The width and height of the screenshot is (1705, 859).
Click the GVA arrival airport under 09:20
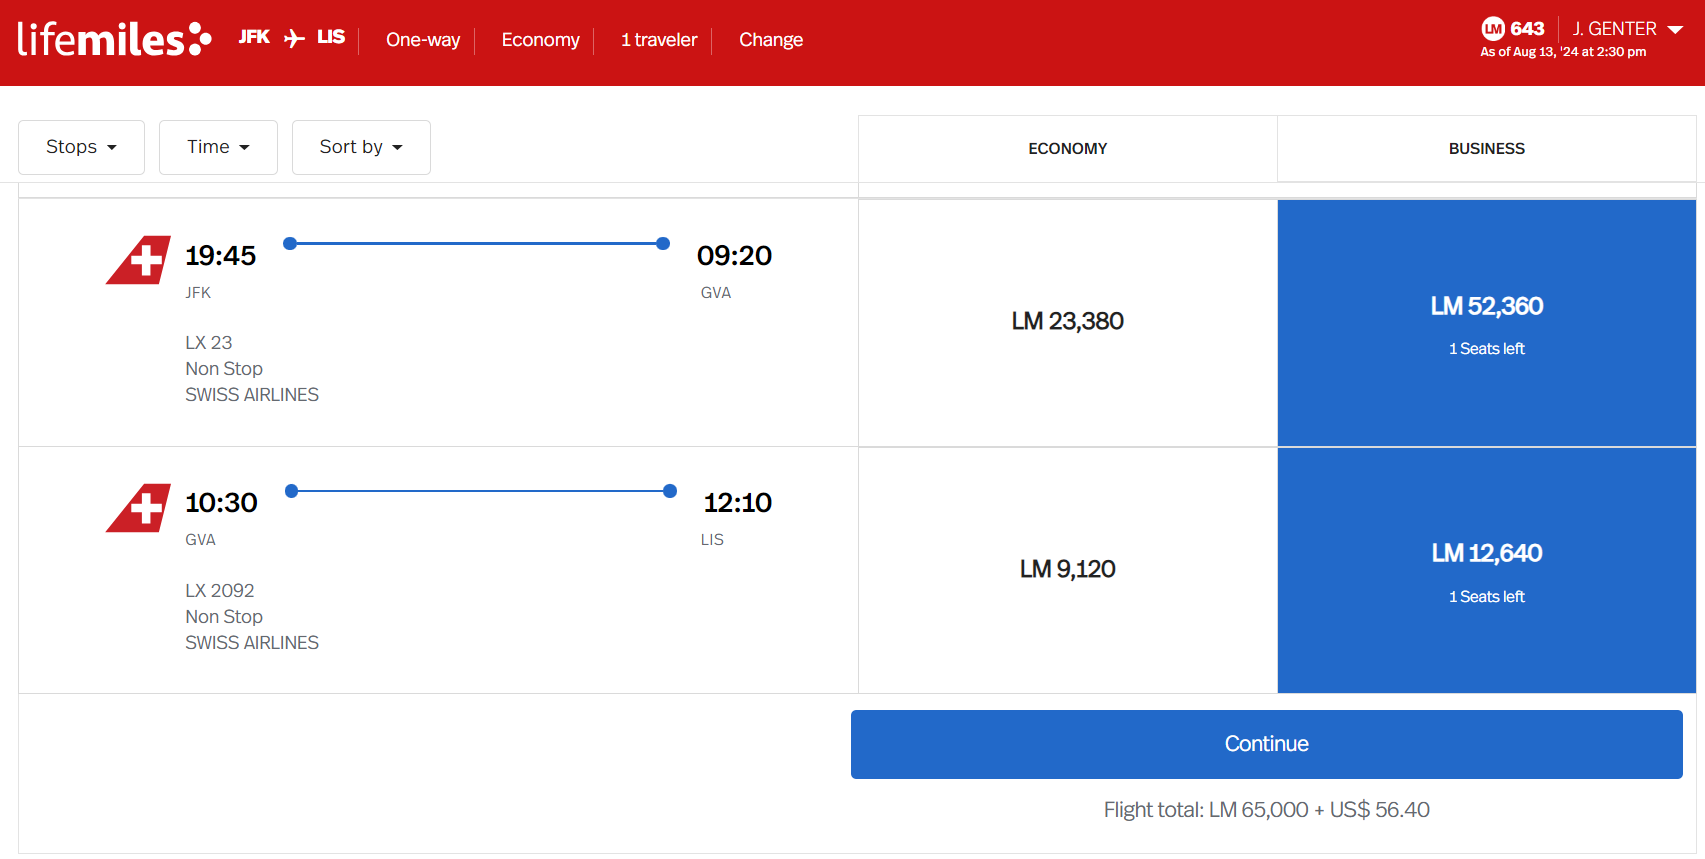pos(715,293)
